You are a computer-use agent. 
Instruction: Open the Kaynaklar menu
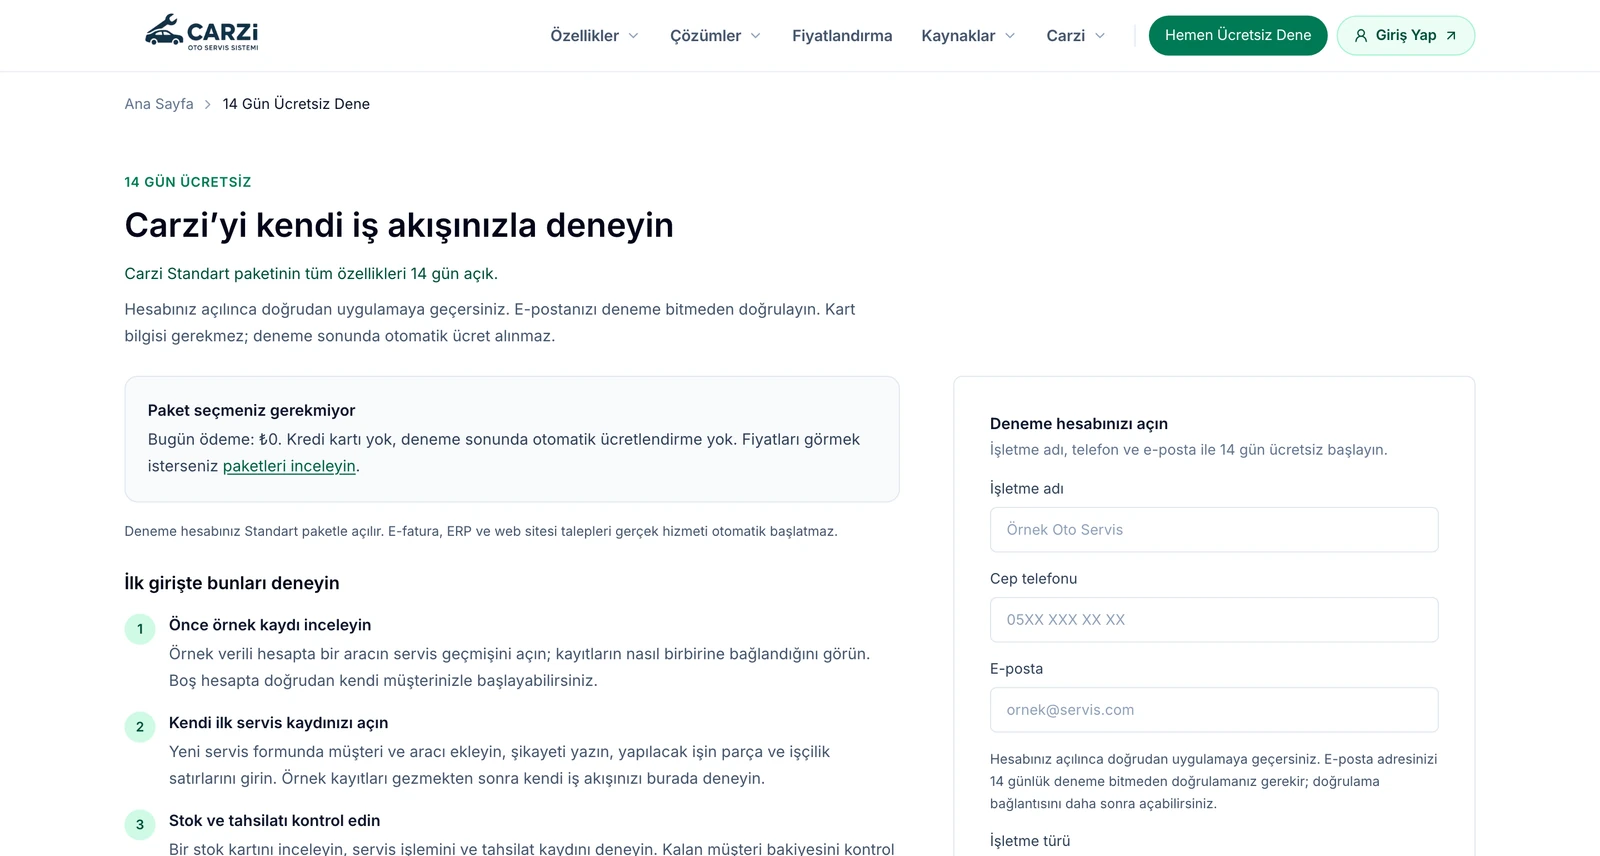(968, 36)
